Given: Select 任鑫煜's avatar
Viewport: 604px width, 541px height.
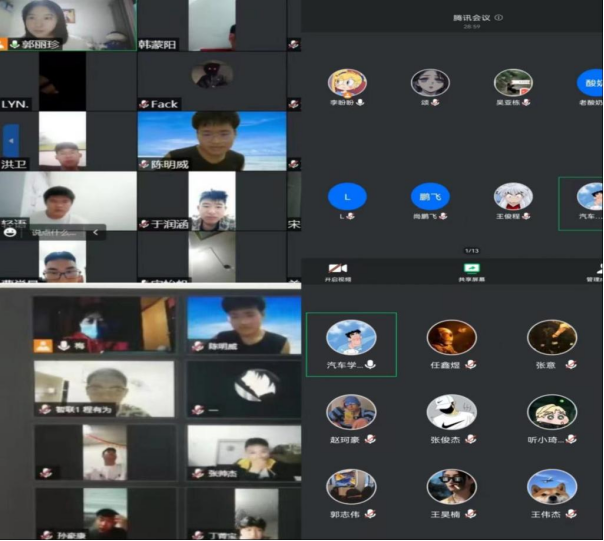Looking at the screenshot, I should coord(451,337).
